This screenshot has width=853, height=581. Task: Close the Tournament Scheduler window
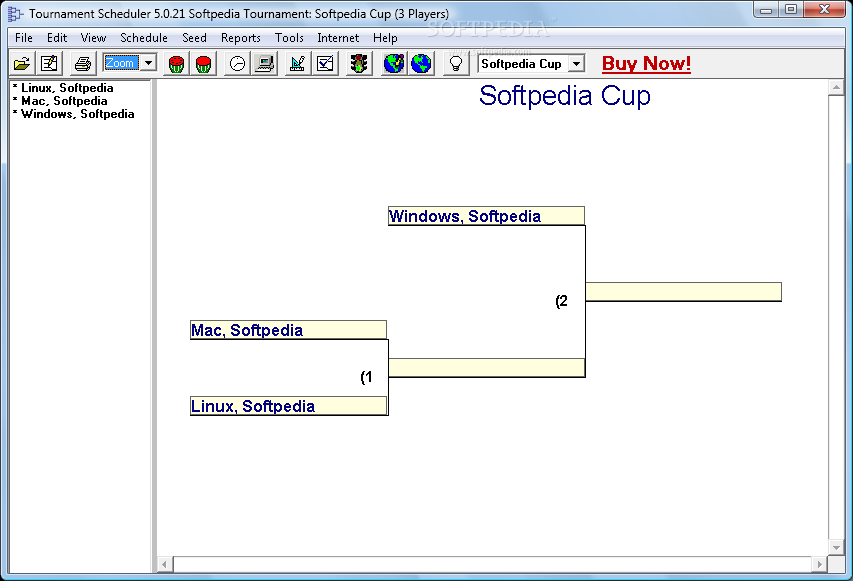pos(824,10)
